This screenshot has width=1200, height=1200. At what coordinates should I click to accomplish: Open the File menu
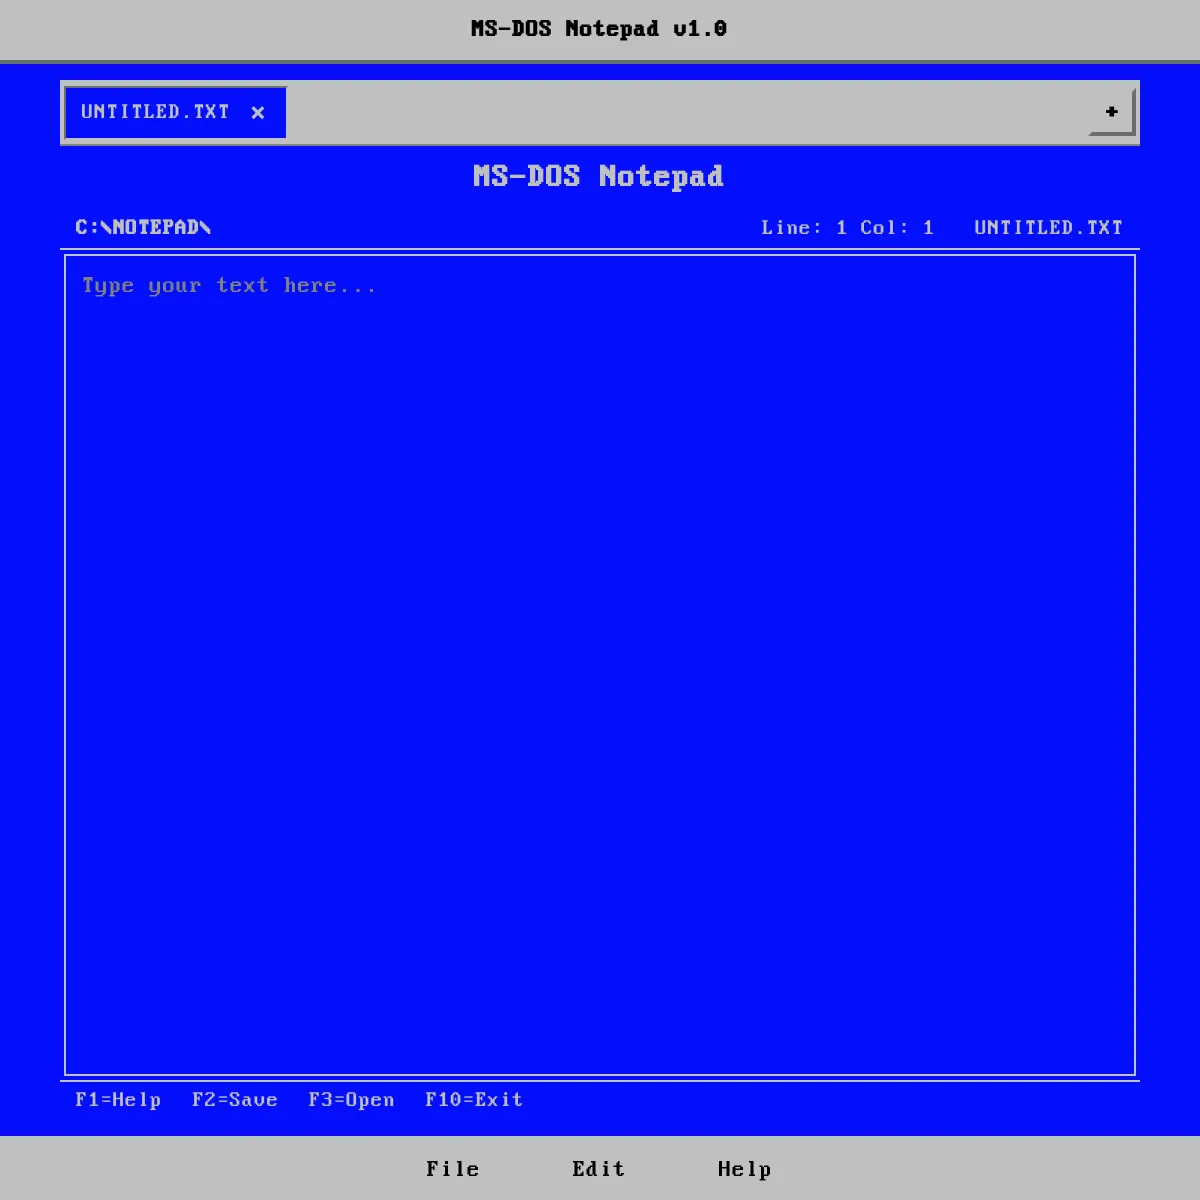coord(453,1169)
